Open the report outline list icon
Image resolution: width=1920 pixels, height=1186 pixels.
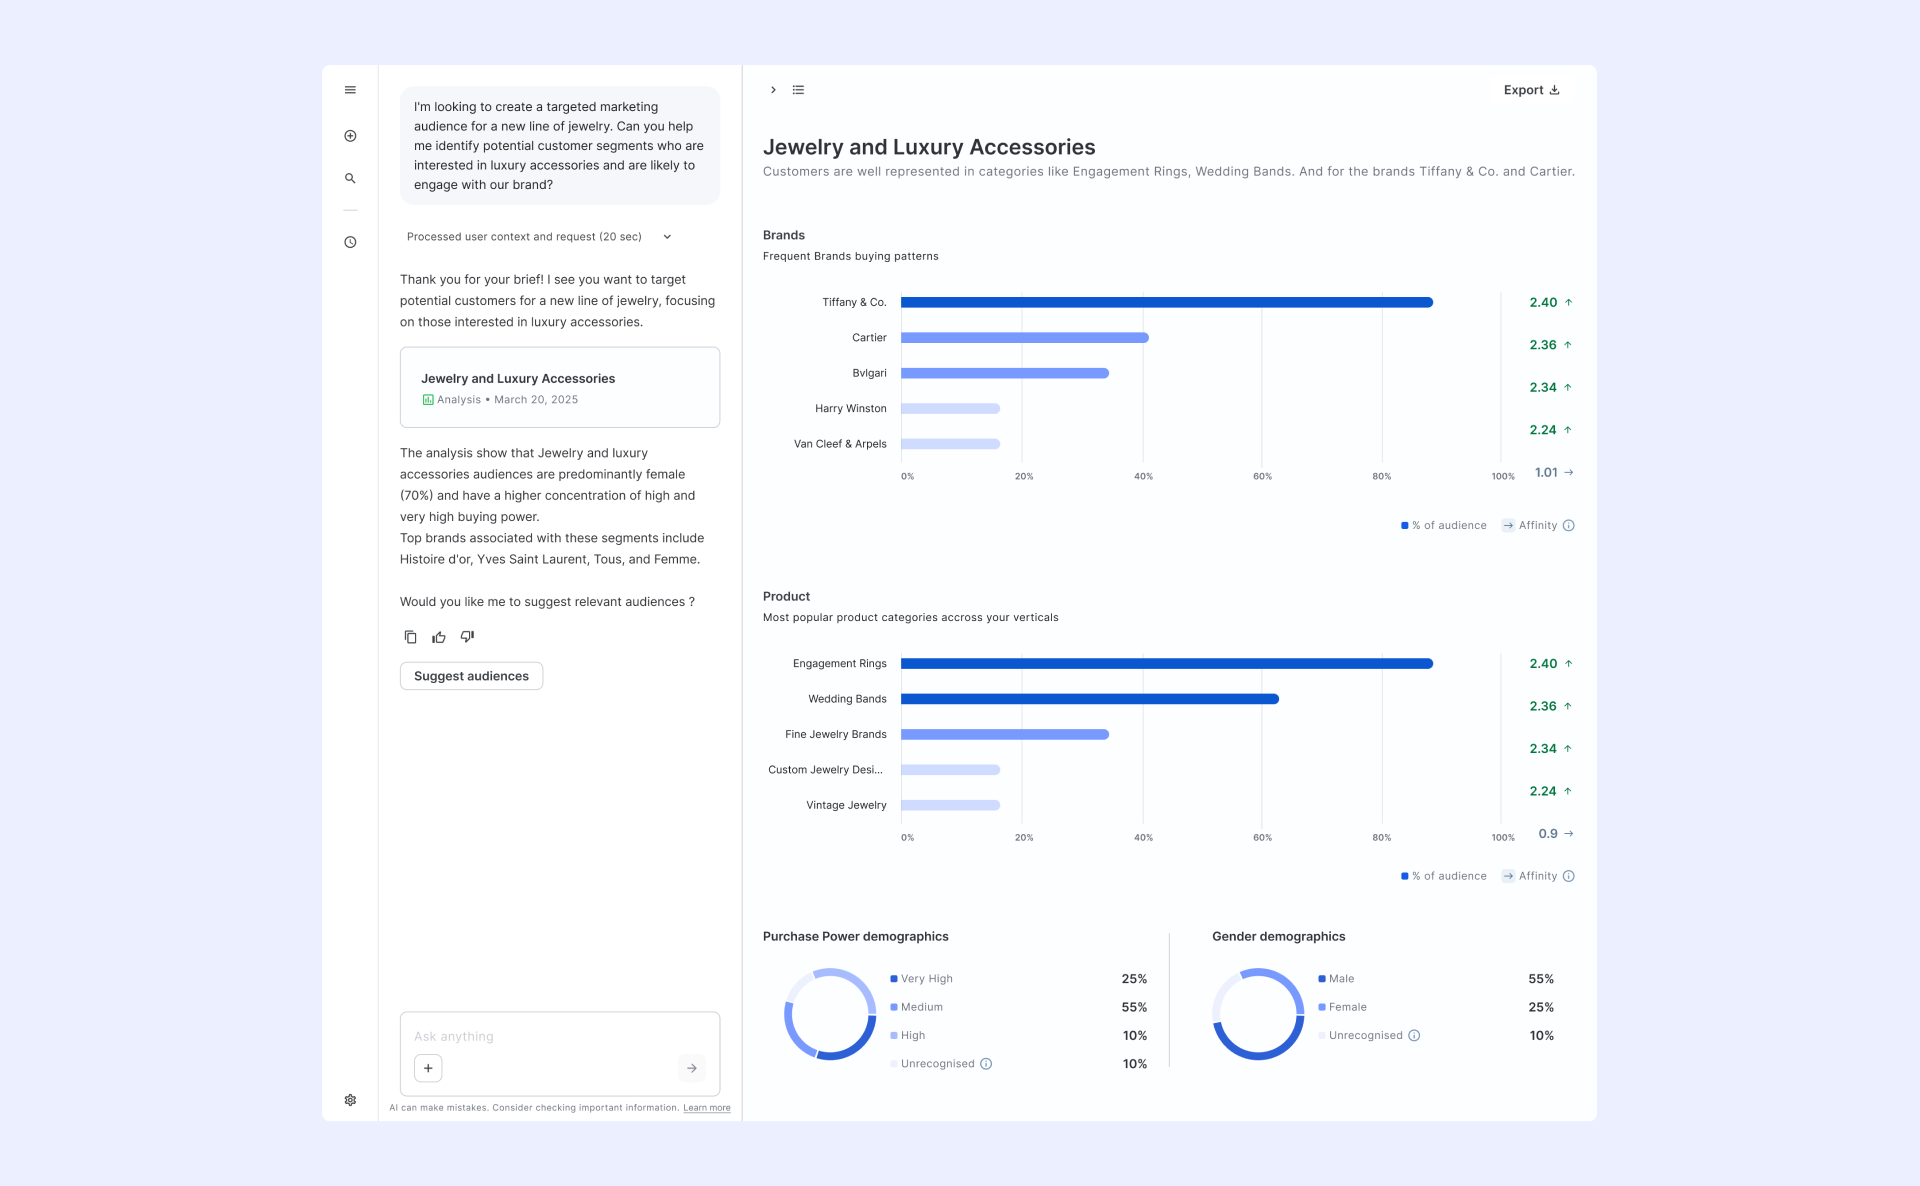pyautogui.click(x=798, y=90)
